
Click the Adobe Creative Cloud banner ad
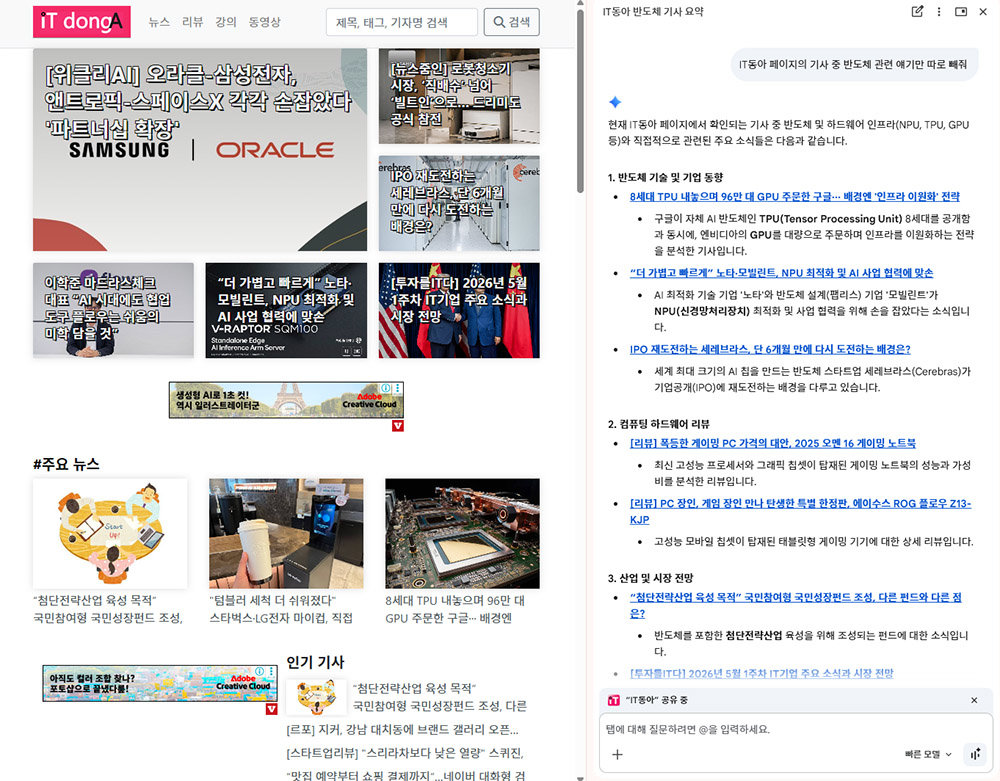[x=286, y=400]
